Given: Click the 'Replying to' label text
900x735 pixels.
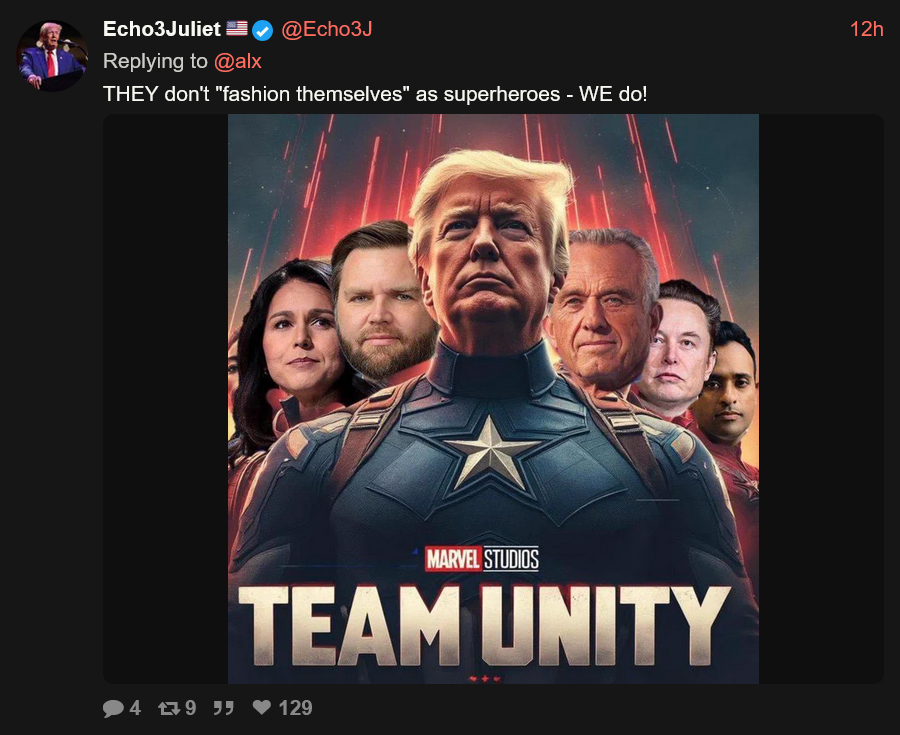Looking at the screenshot, I should click(155, 61).
